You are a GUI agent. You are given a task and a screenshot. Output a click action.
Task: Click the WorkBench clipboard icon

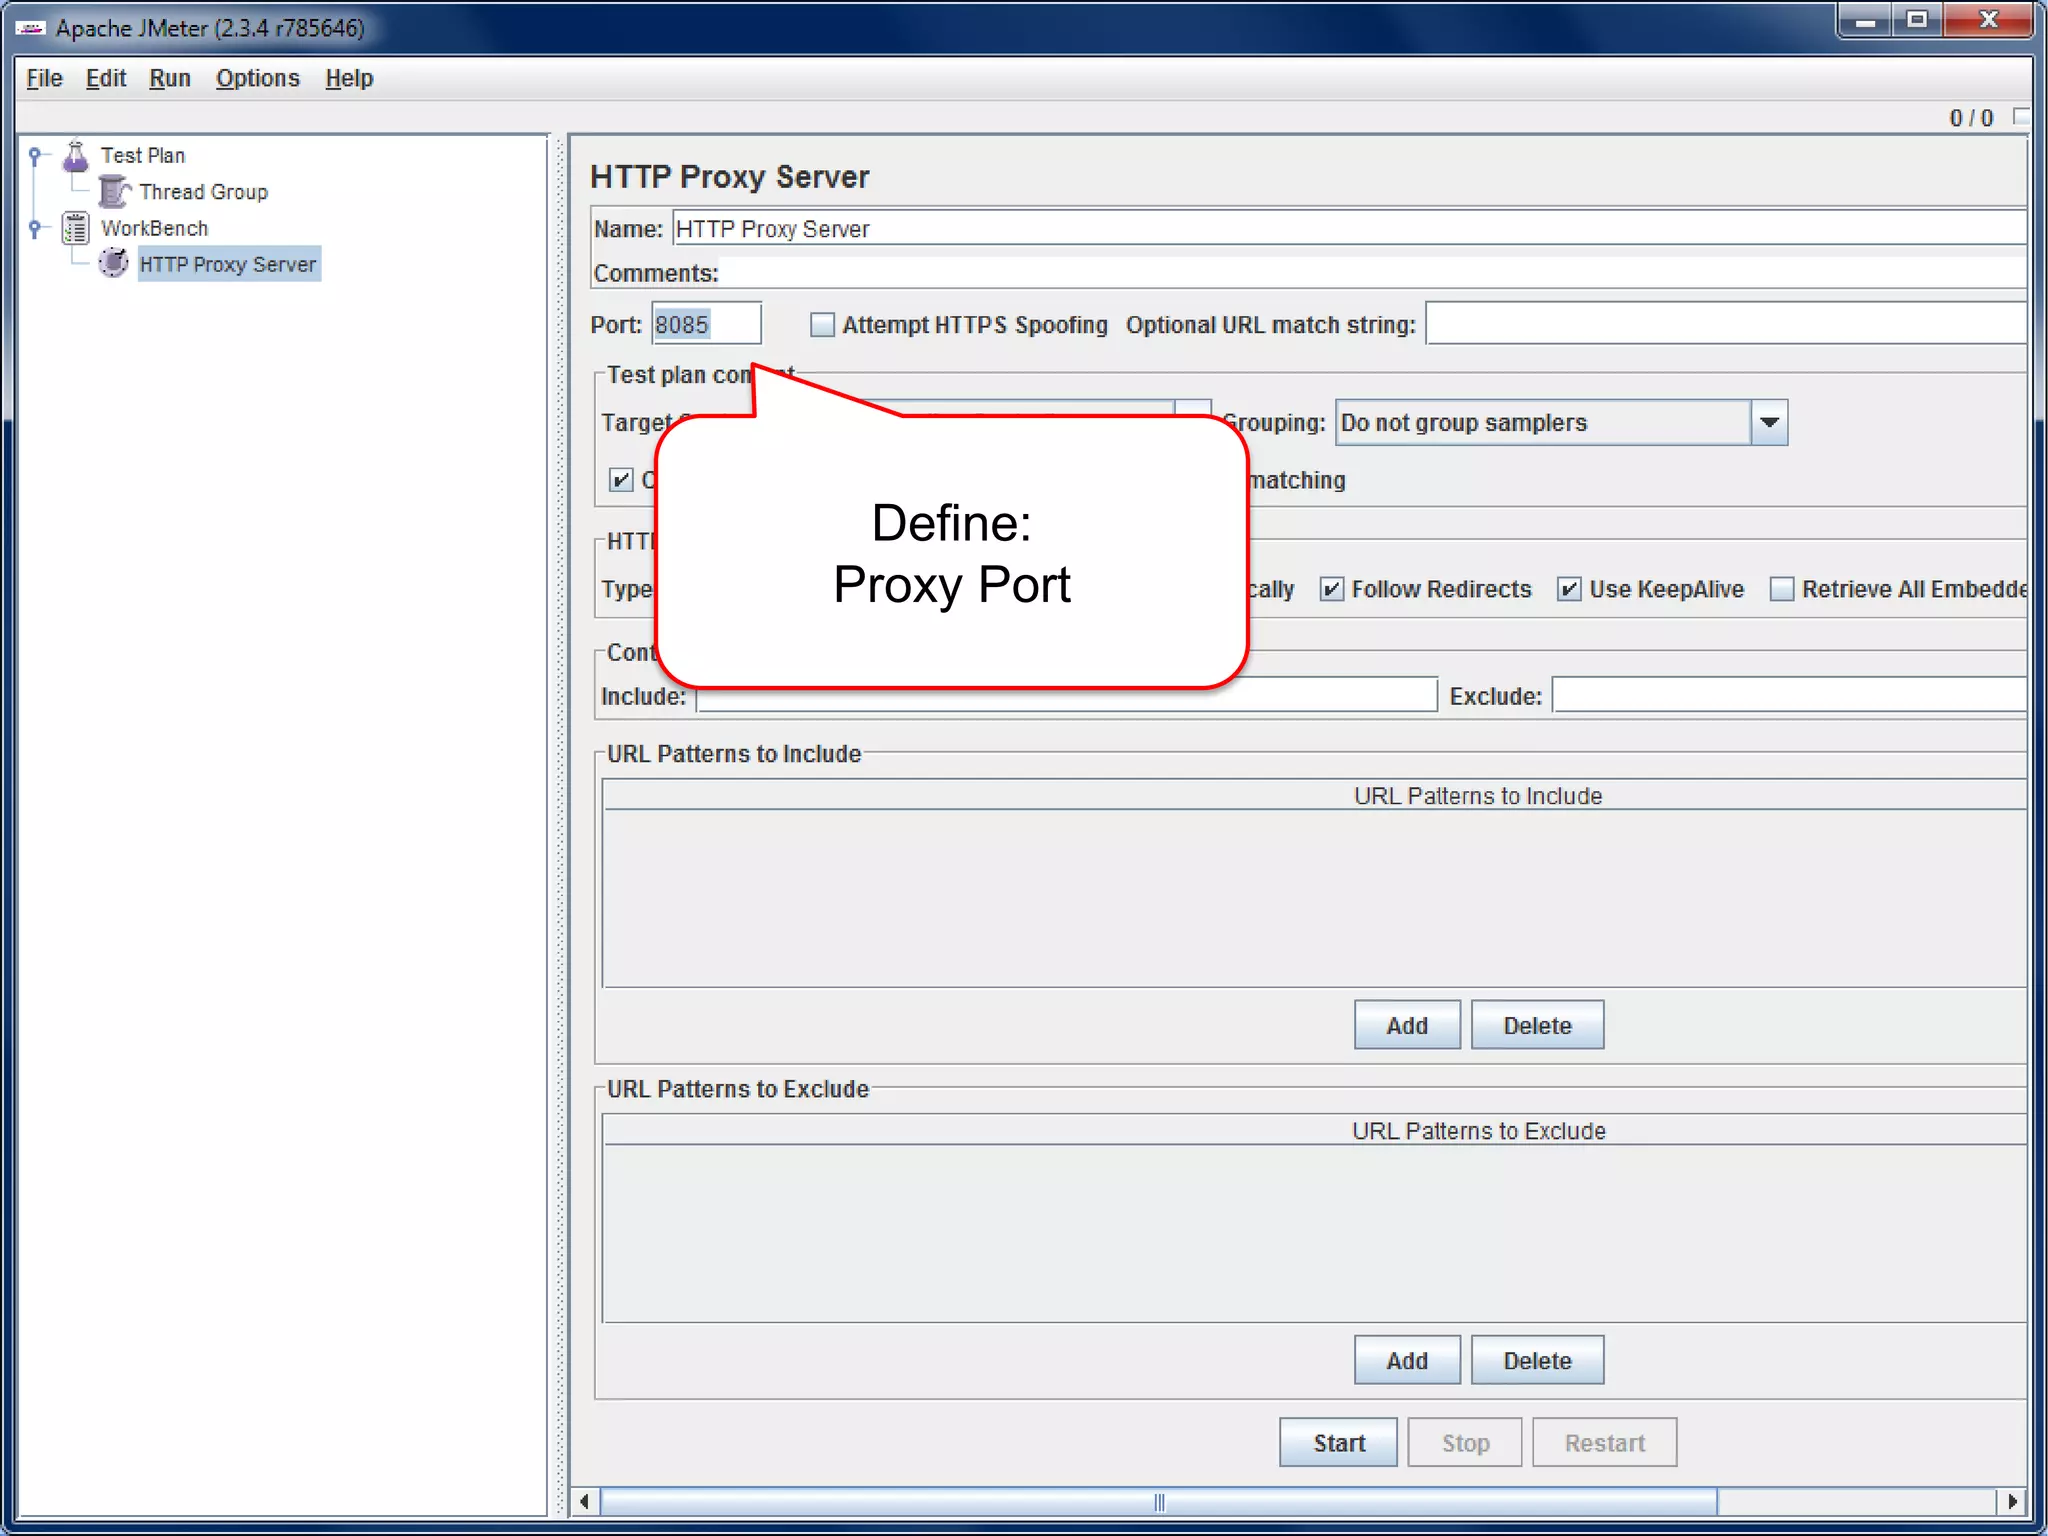pyautogui.click(x=76, y=228)
